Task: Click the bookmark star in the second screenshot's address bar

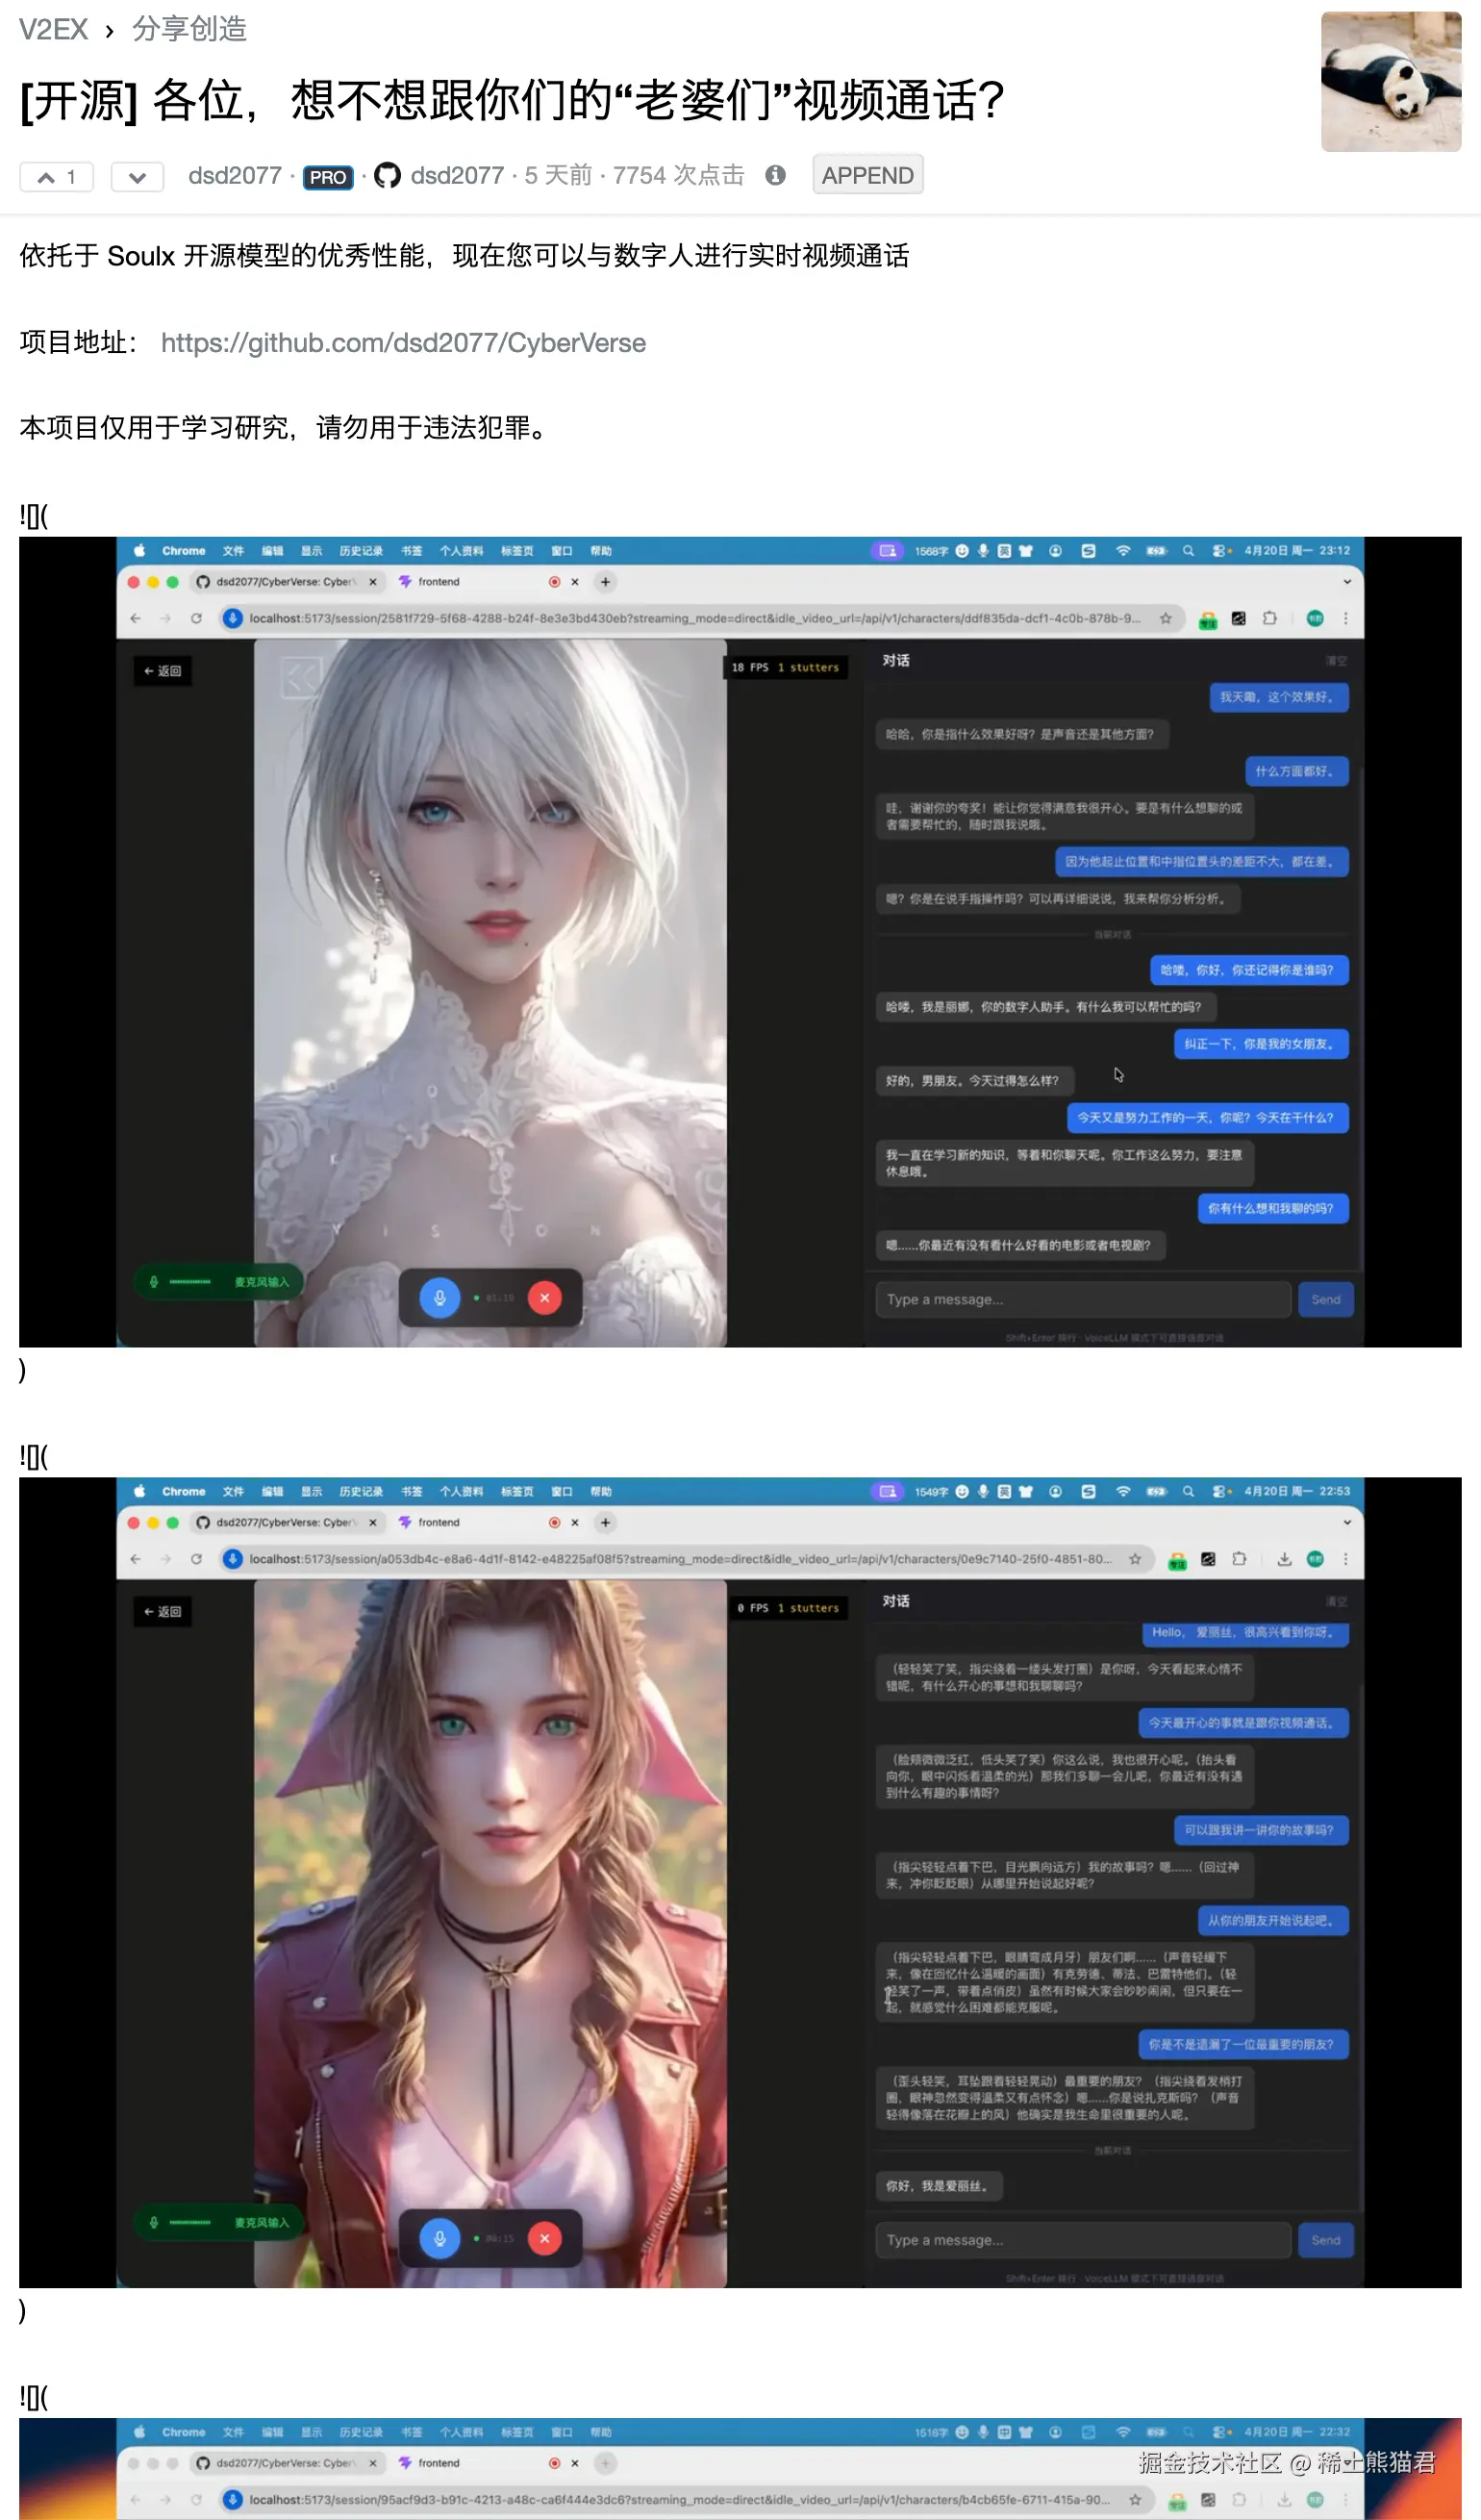Action: tap(1135, 1559)
